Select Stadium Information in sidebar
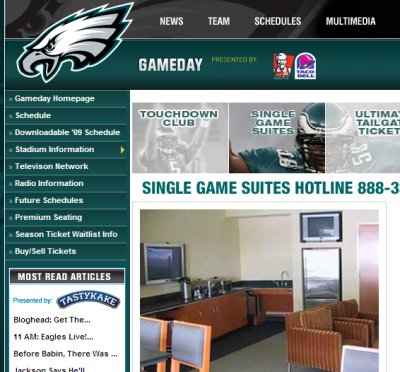The height and width of the screenshot is (372, 400). tap(55, 149)
